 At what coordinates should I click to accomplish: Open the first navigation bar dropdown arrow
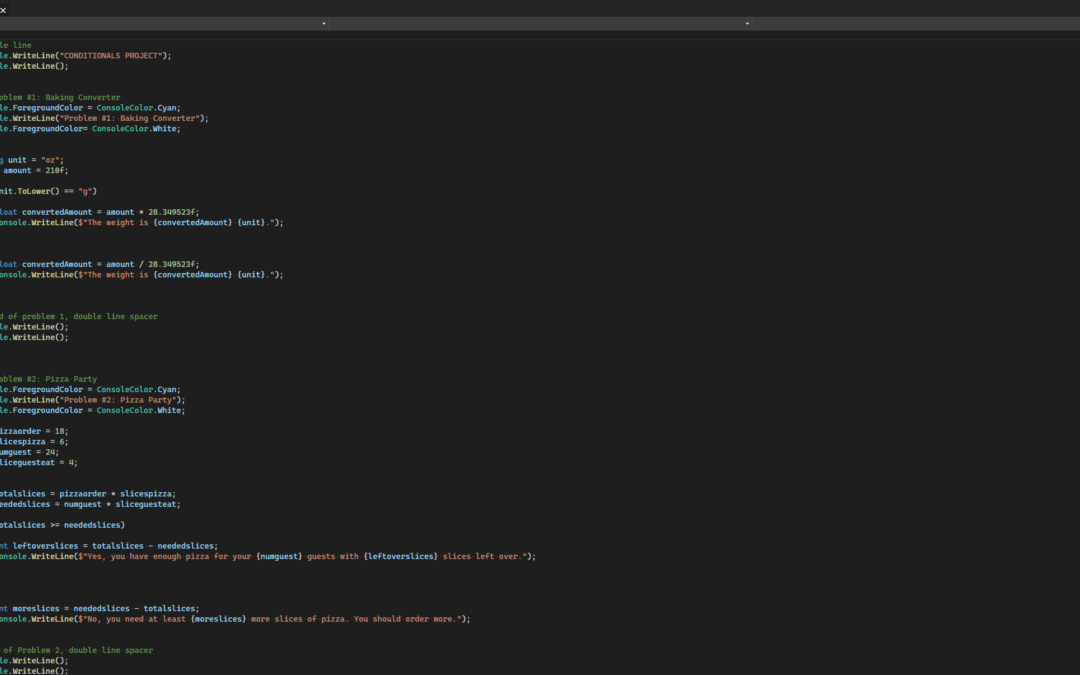point(324,23)
